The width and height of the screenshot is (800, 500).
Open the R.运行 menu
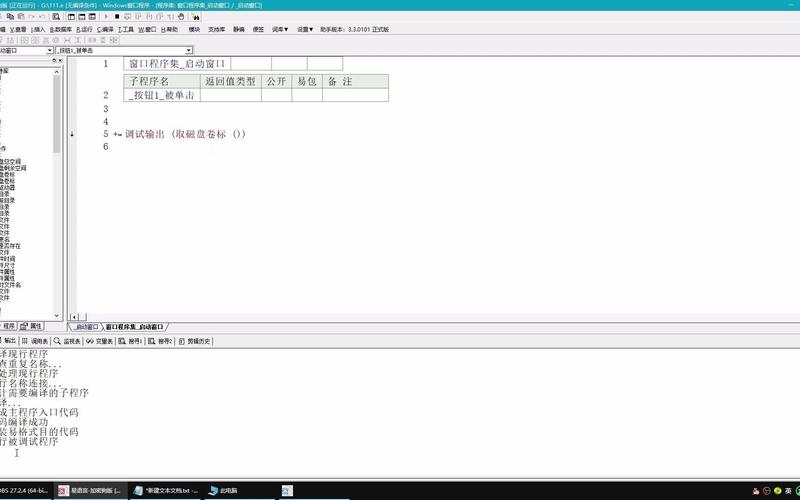(x=84, y=30)
